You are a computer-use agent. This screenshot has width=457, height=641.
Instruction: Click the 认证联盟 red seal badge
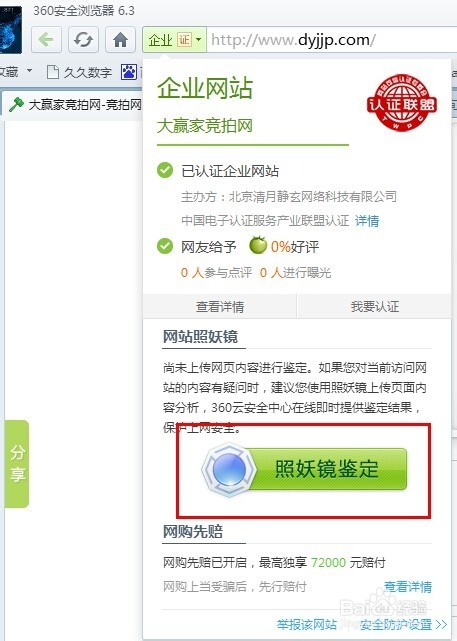402,103
